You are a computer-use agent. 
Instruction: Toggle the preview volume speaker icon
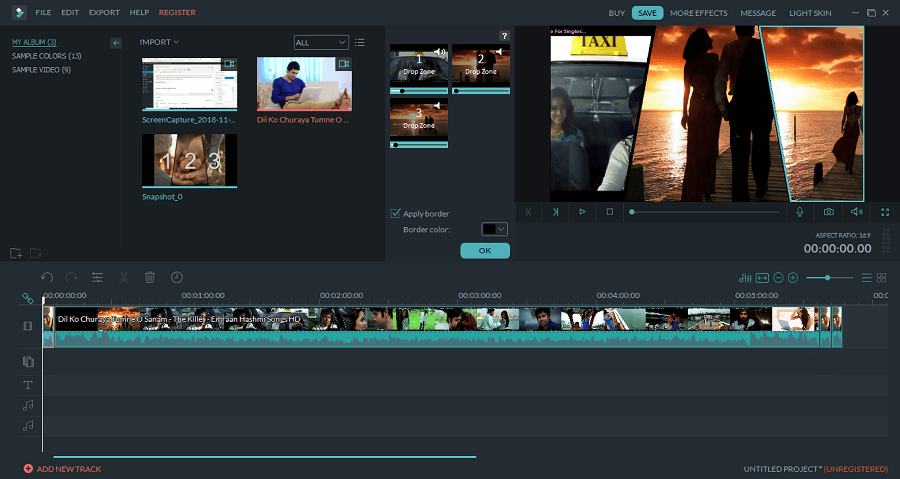tap(857, 212)
